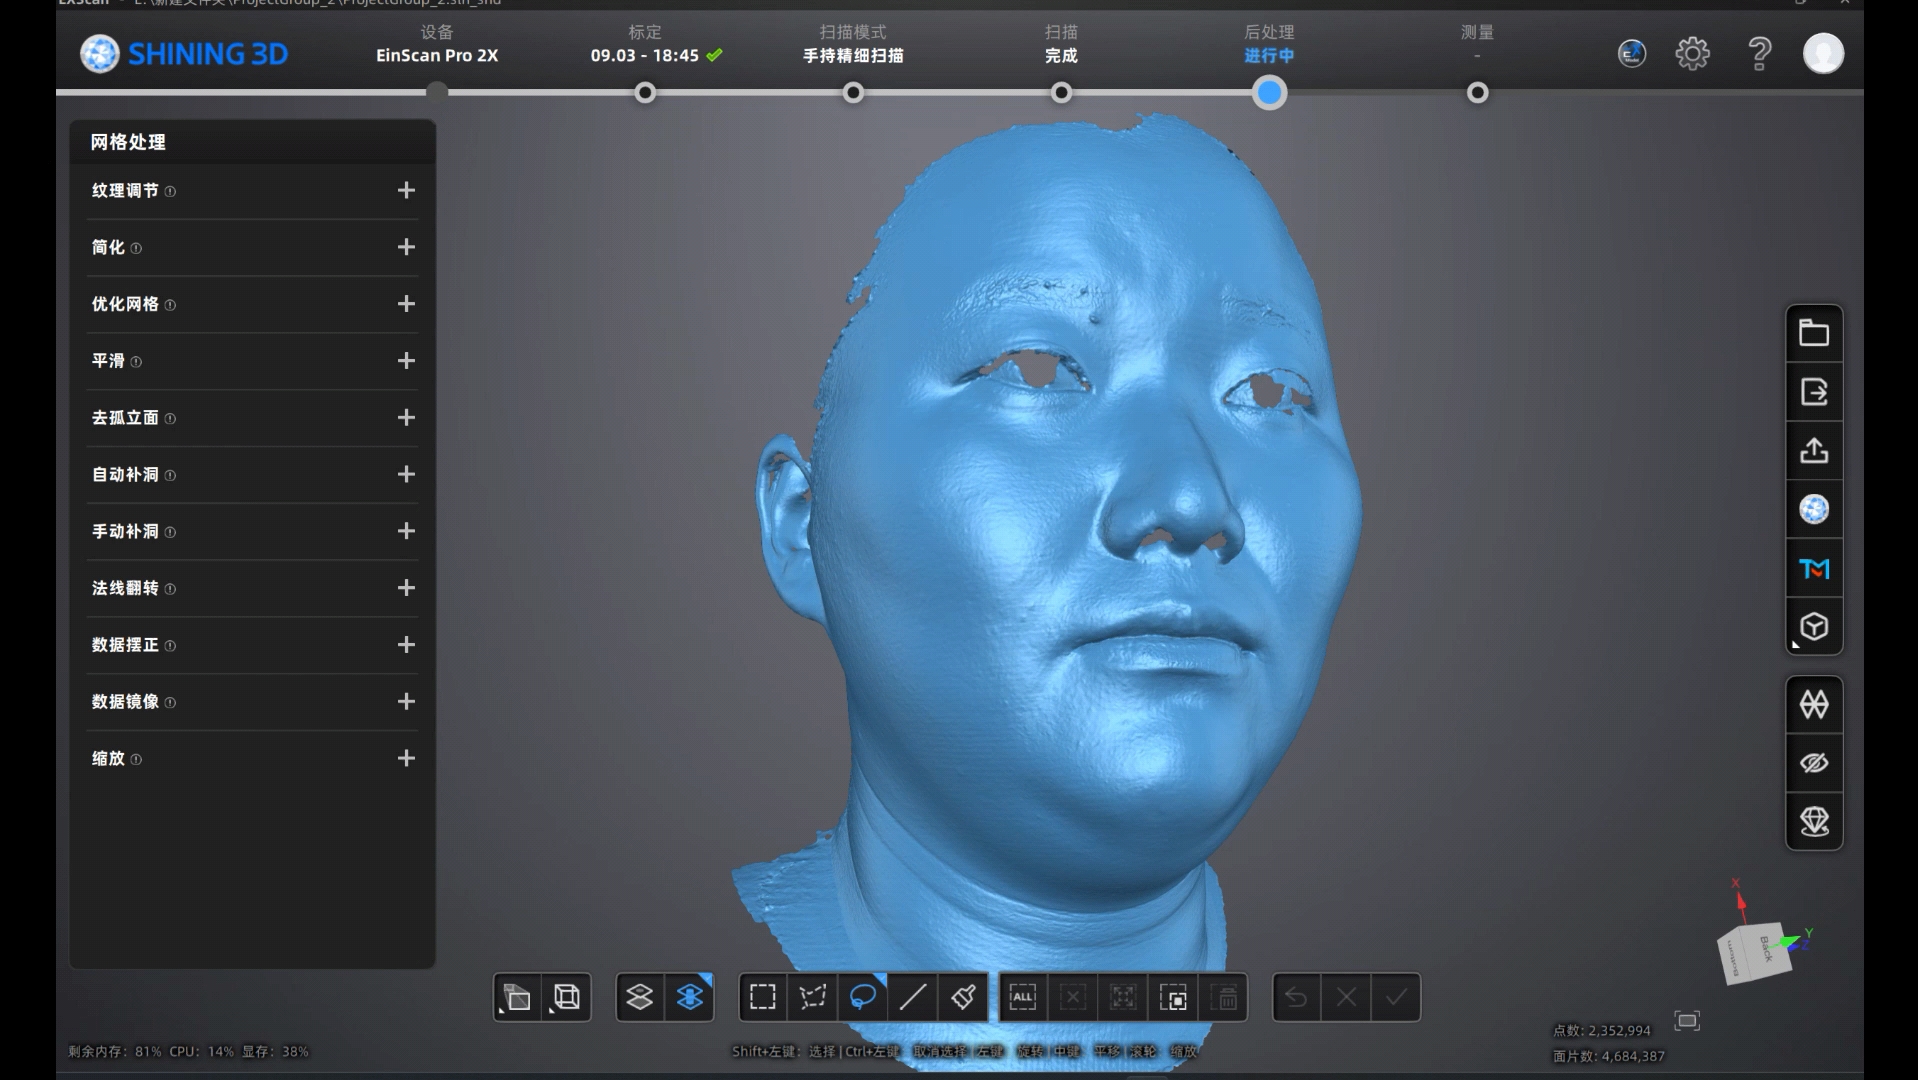Open project folder icon in right toolbar
This screenshot has width=1918, height=1080.
1814,333
